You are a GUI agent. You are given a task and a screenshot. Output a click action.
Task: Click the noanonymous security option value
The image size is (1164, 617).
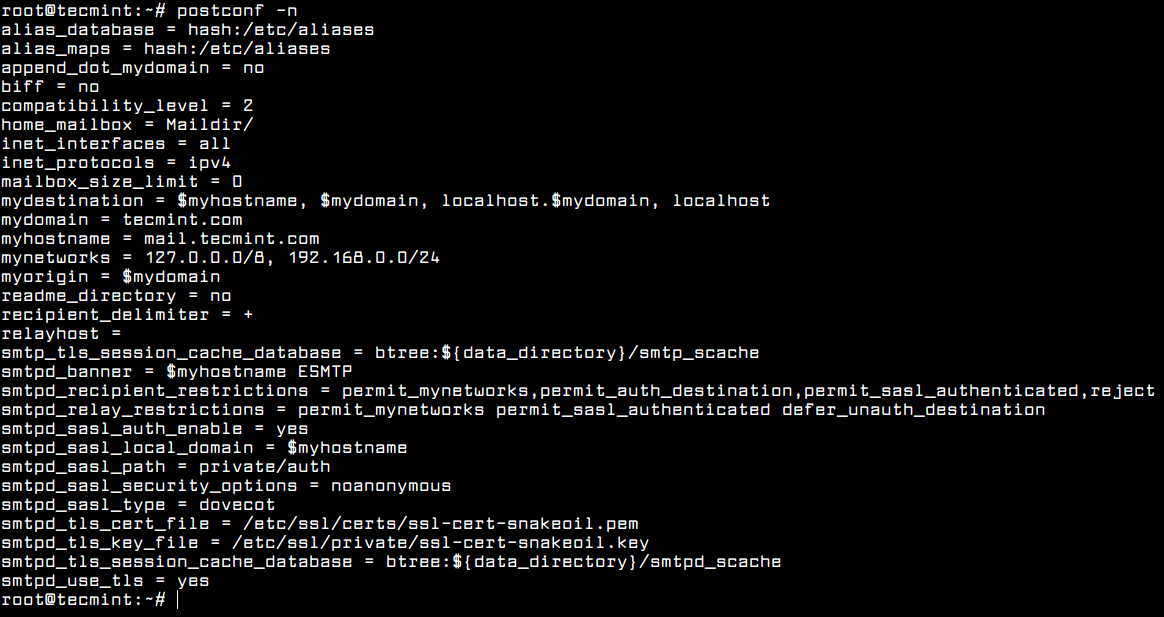pyautogui.click(x=391, y=486)
